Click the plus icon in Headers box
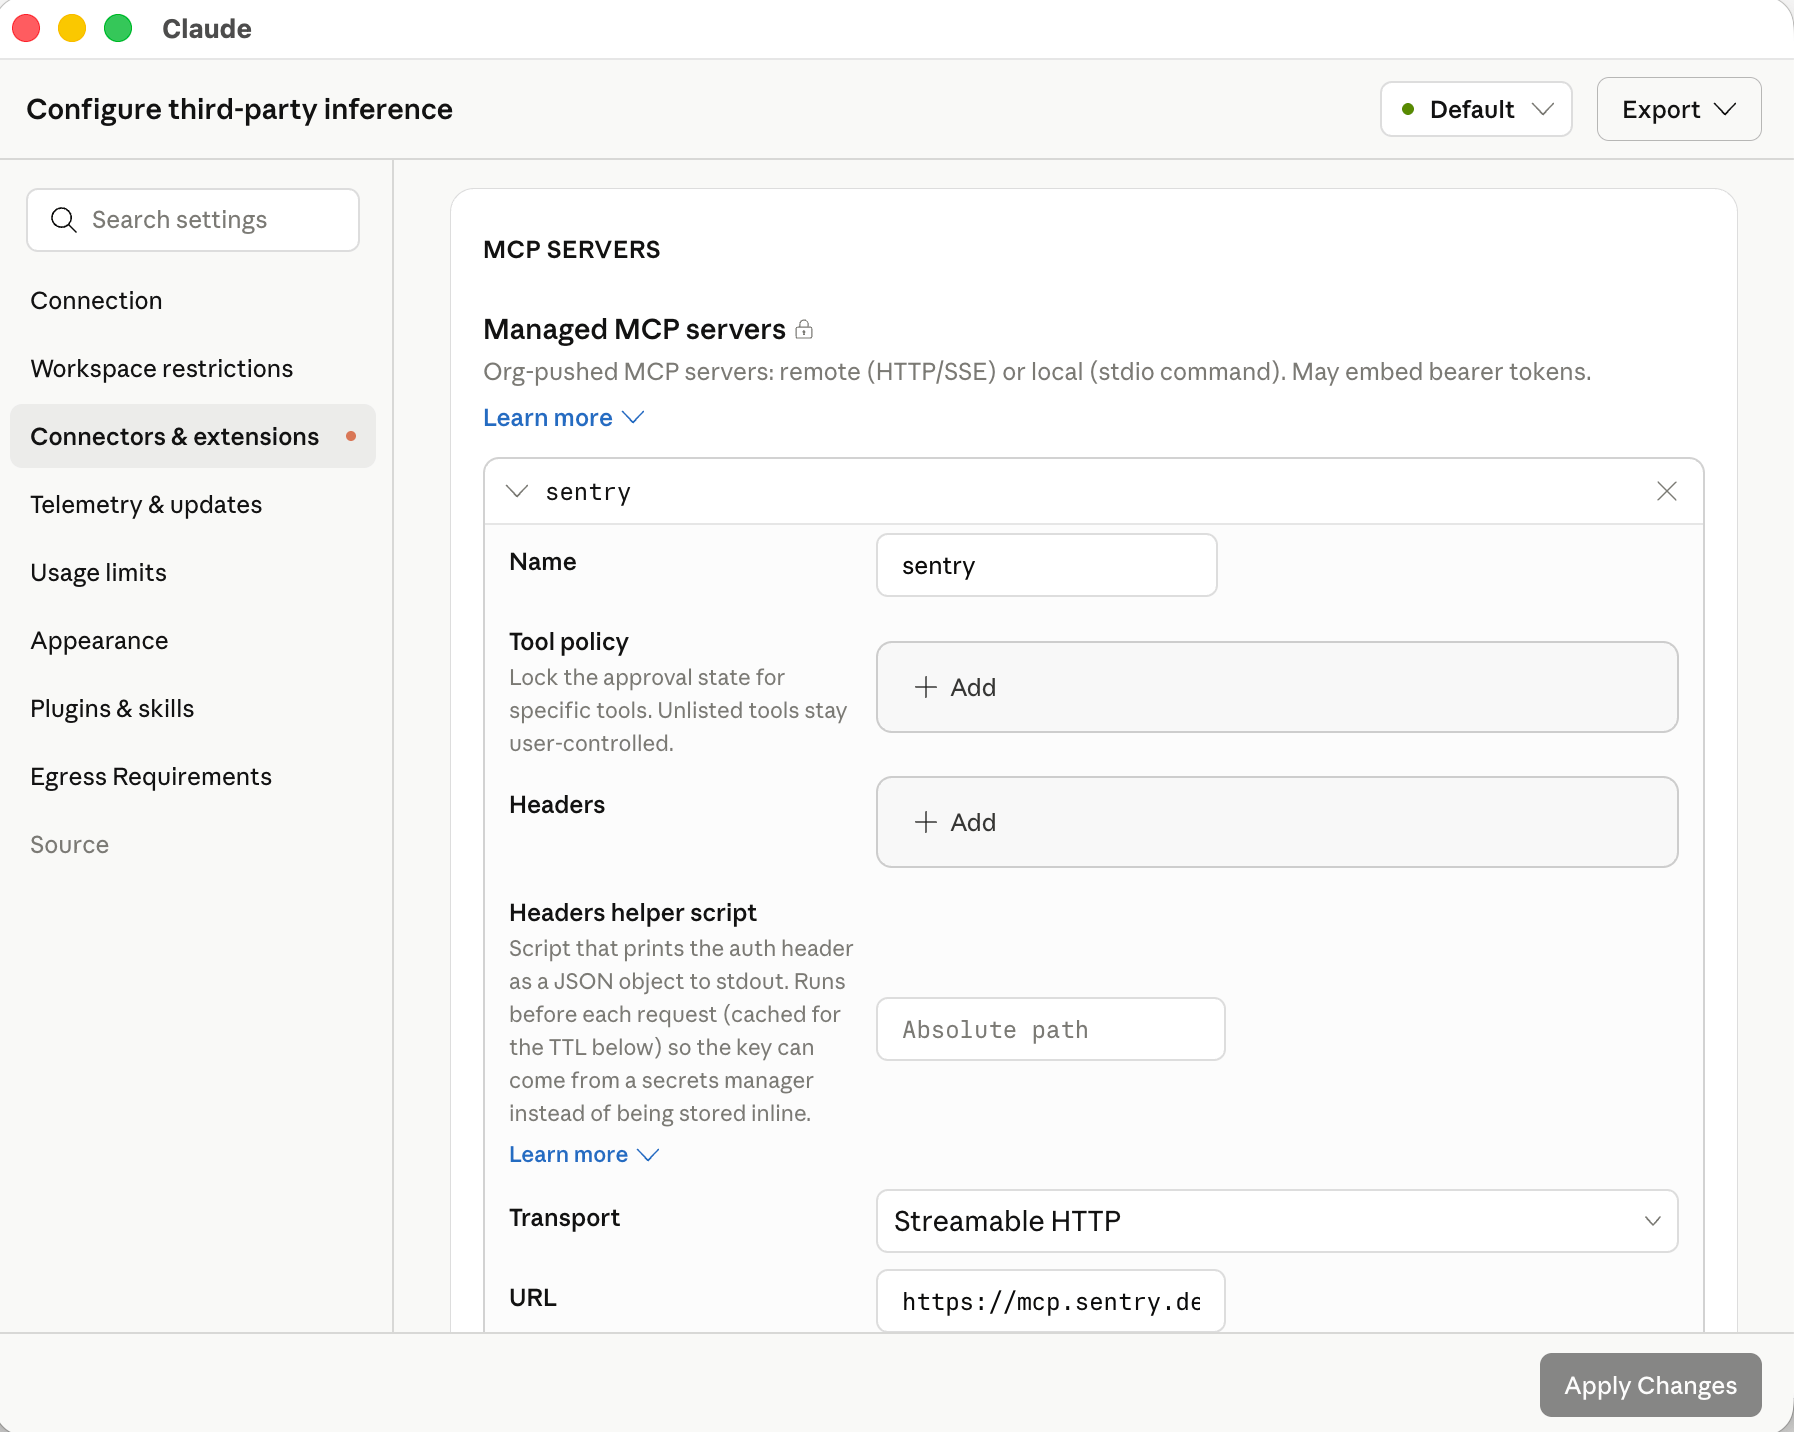 (926, 822)
